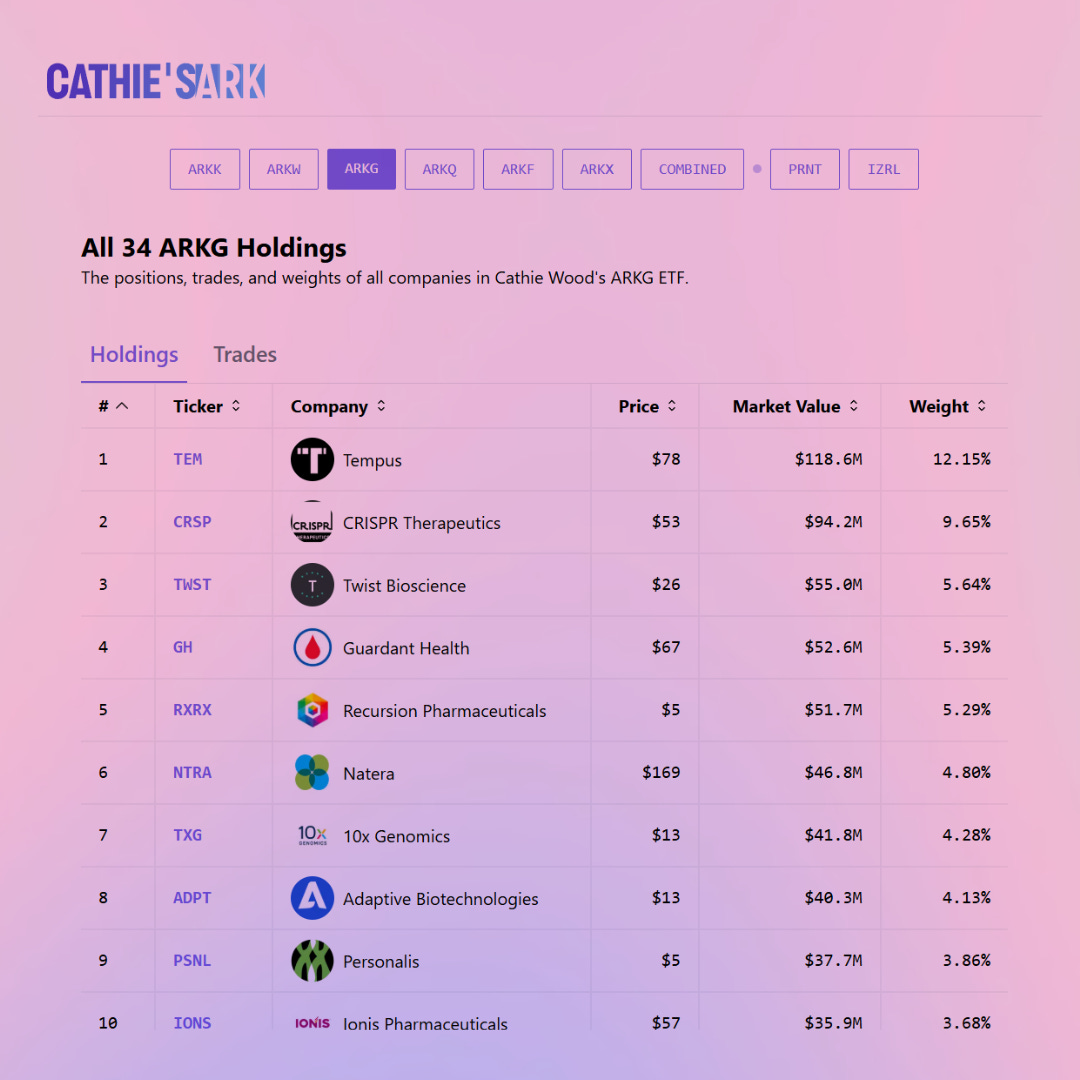Image resolution: width=1080 pixels, height=1080 pixels.
Task: Click the 5.64% weight cell
Action: [x=966, y=585]
